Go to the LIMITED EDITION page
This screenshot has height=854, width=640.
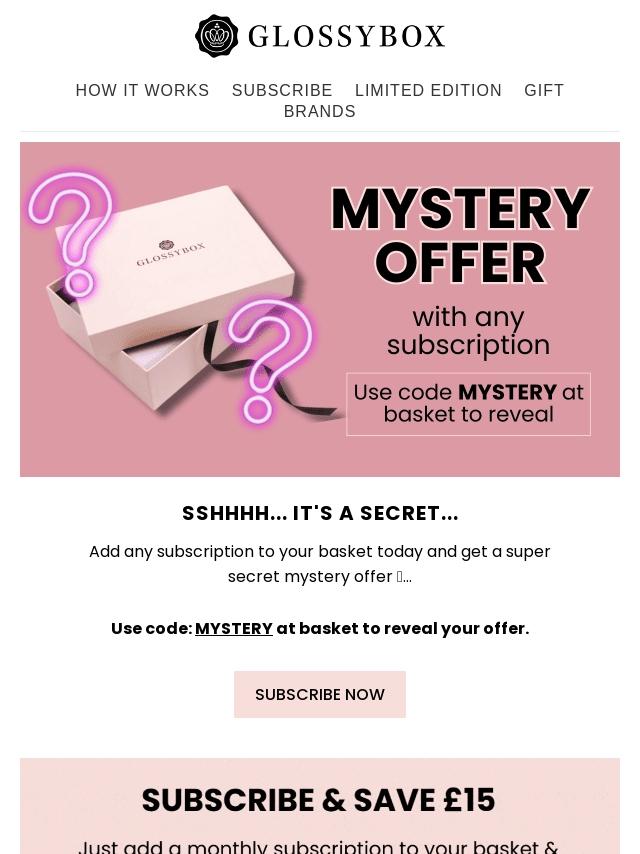(428, 90)
